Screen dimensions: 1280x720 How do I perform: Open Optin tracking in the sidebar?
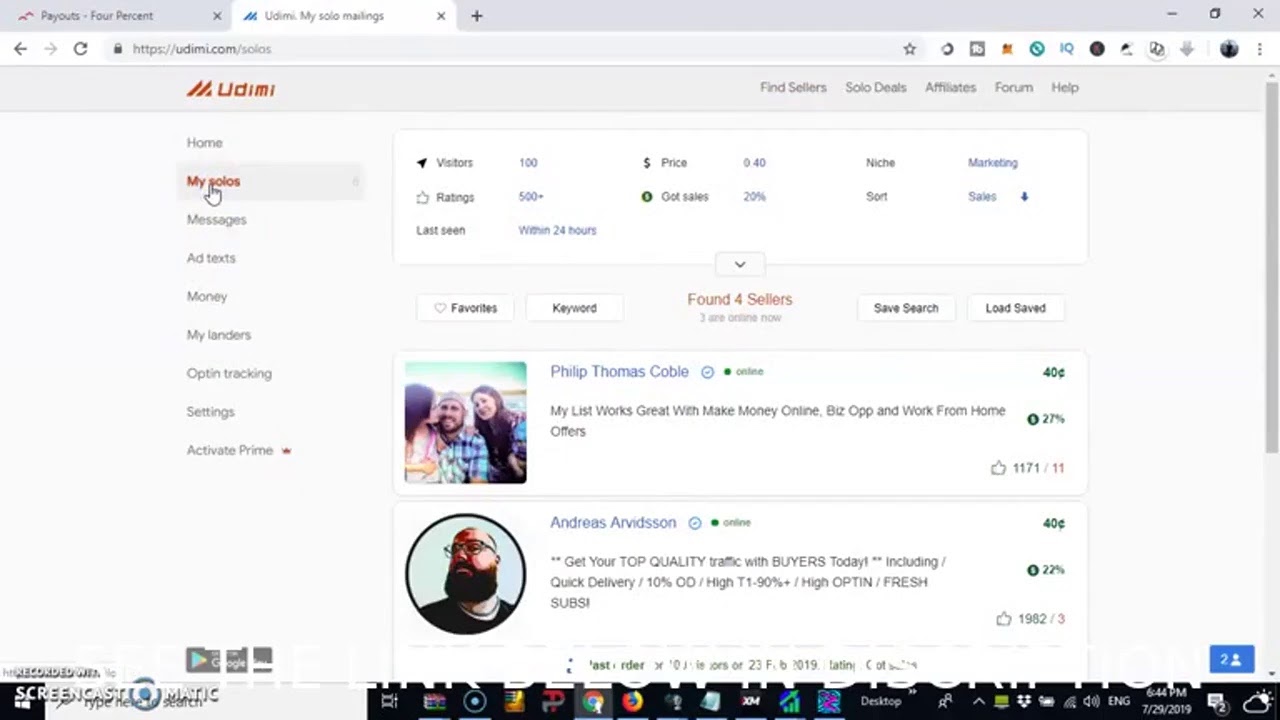[229, 374]
